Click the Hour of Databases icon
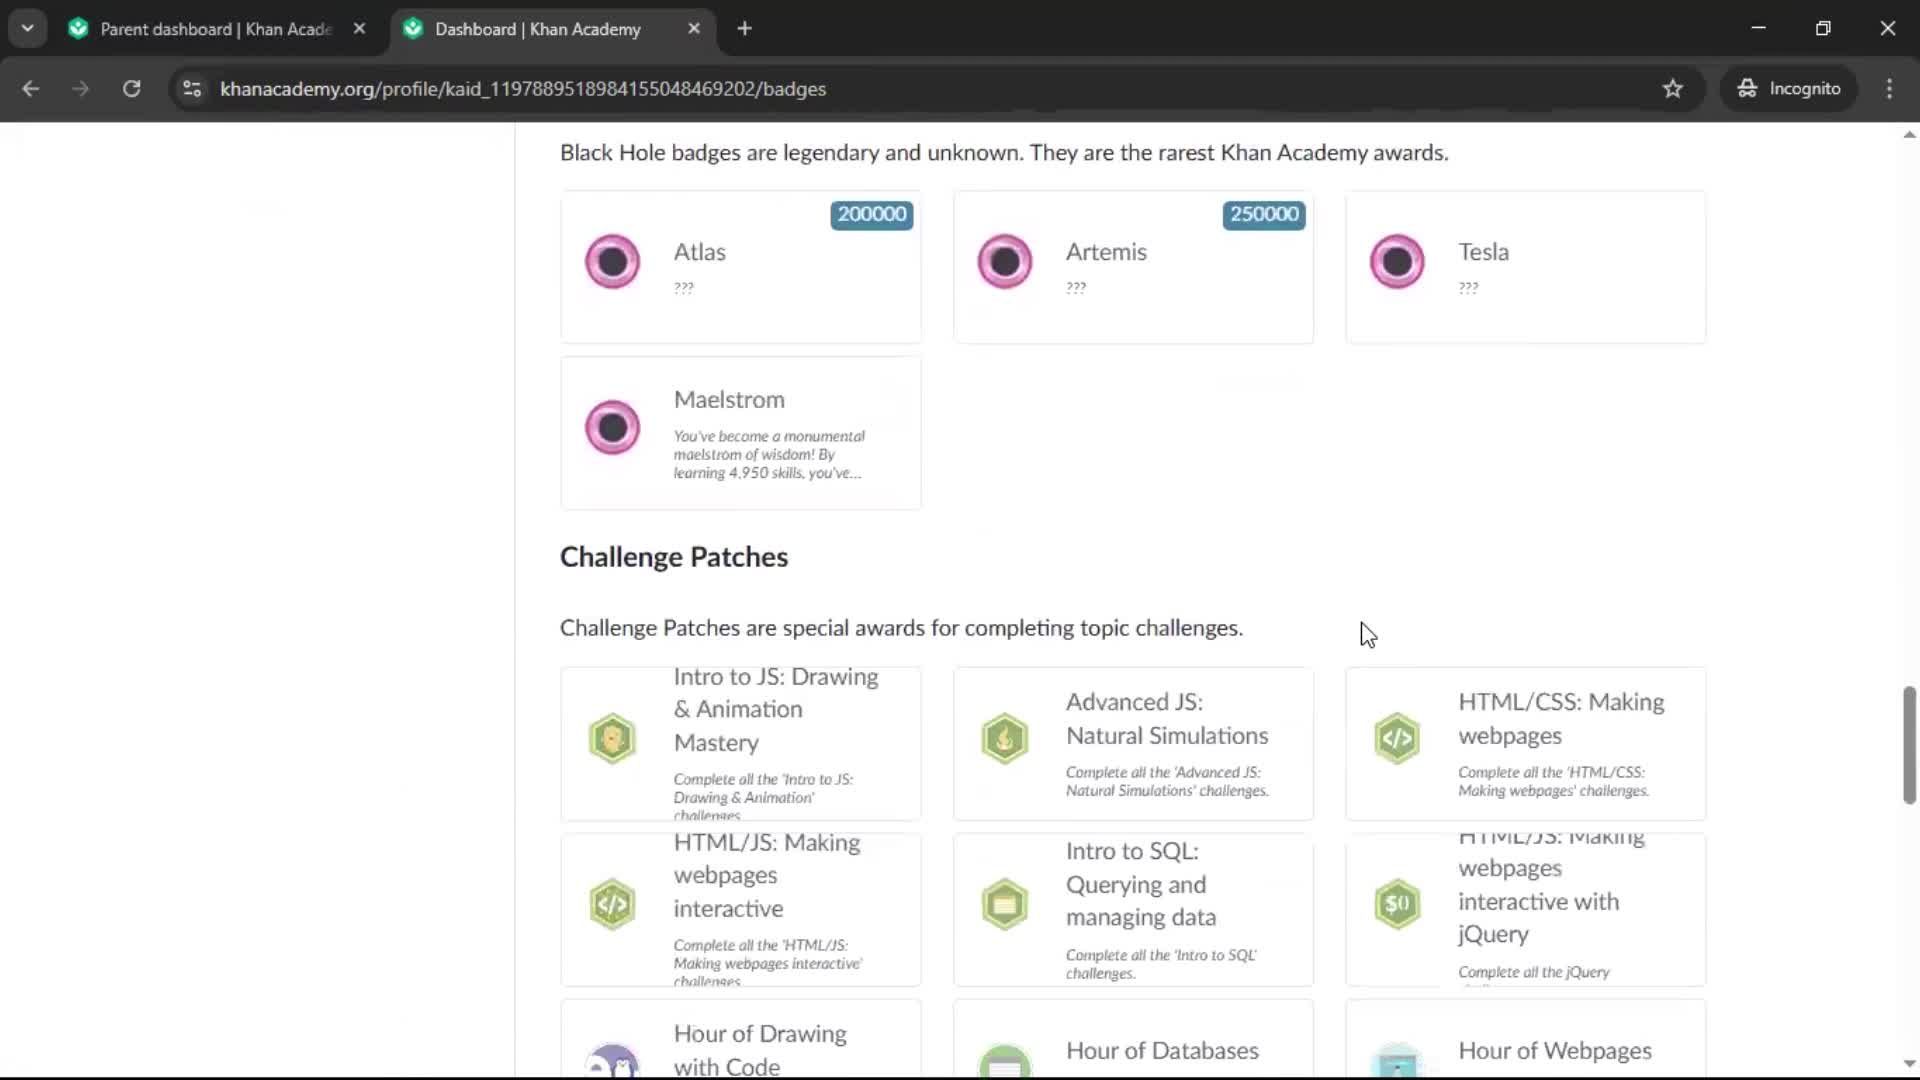Image resolution: width=1920 pixels, height=1080 pixels. click(x=1004, y=1060)
